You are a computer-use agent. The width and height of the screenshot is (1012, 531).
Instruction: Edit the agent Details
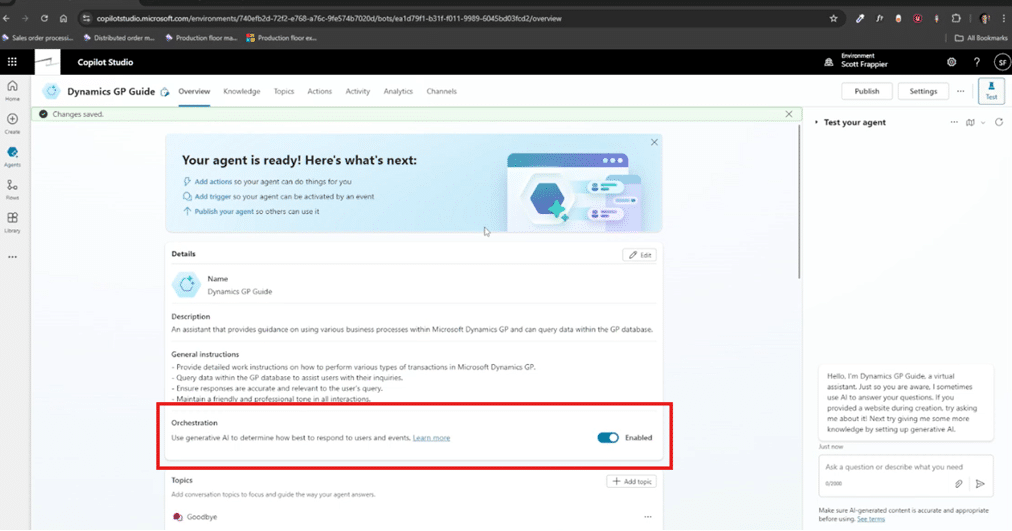click(640, 255)
